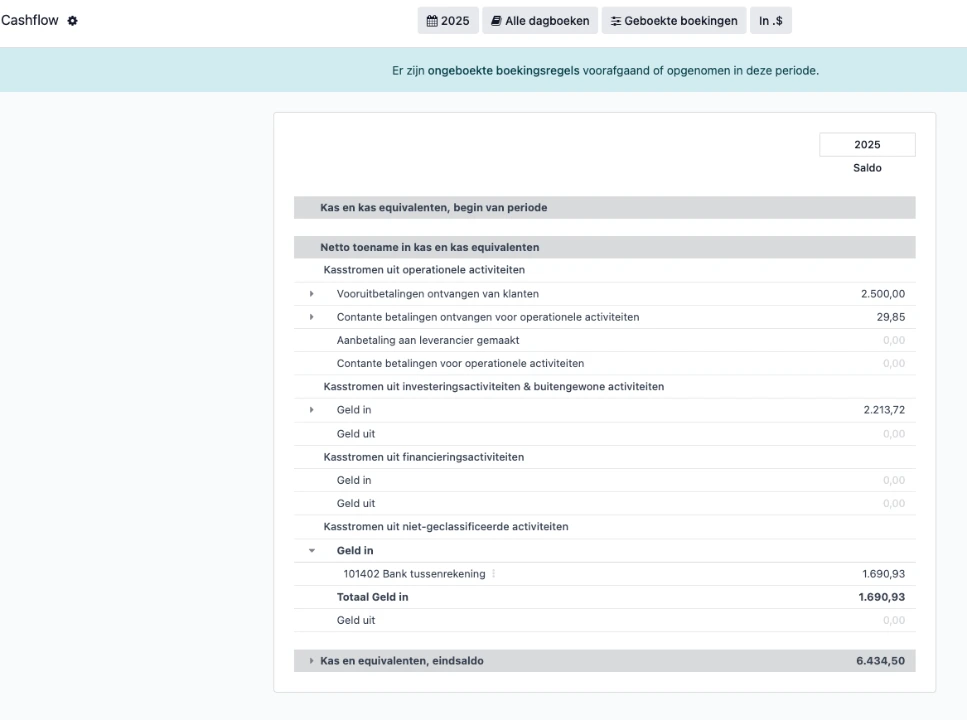The height and width of the screenshot is (720, 967).
Task: Click the 6.434,50 eindsaldo amount
Action: [x=881, y=661]
